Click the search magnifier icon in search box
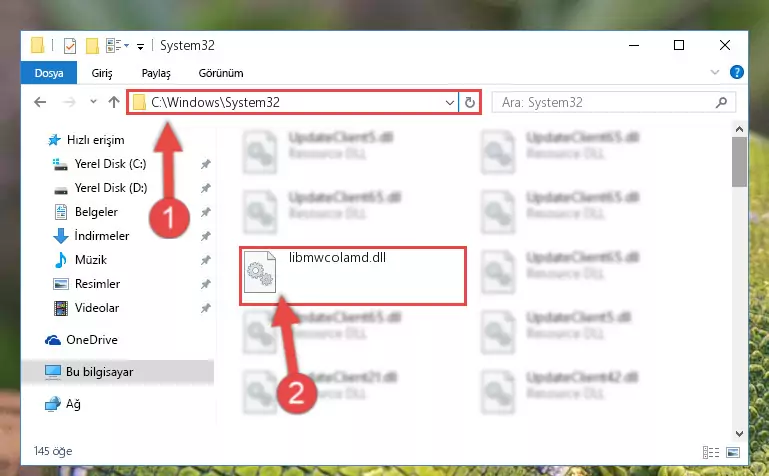 point(721,102)
